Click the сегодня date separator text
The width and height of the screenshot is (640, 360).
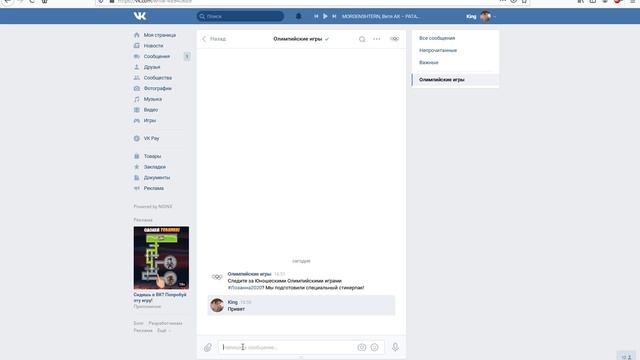[301, 261]
